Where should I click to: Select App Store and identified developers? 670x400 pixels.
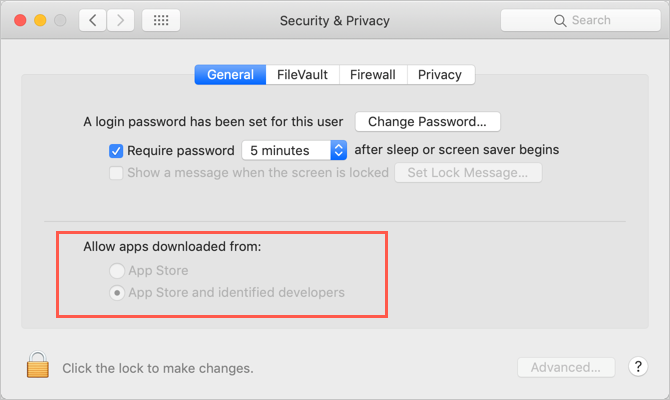pos(118,293)
